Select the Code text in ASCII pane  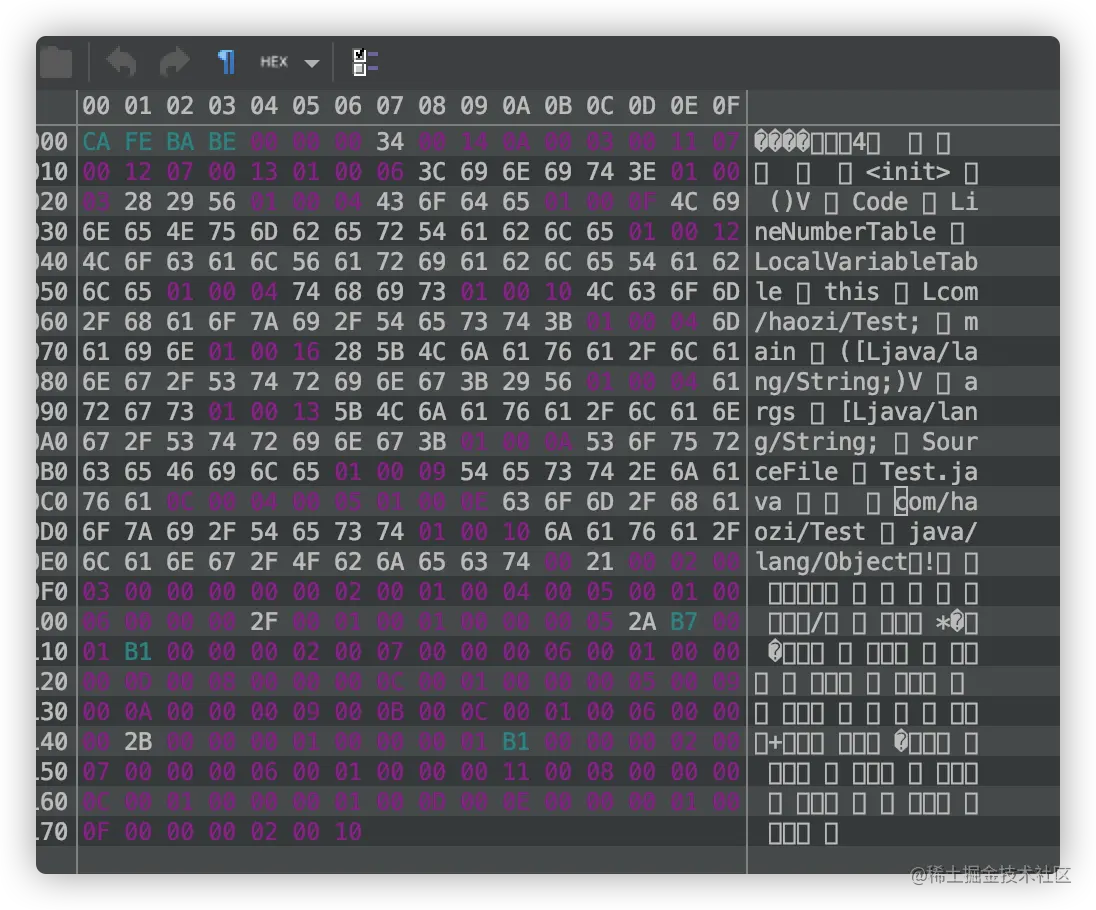pyautogui.click(x=879, y=202)
